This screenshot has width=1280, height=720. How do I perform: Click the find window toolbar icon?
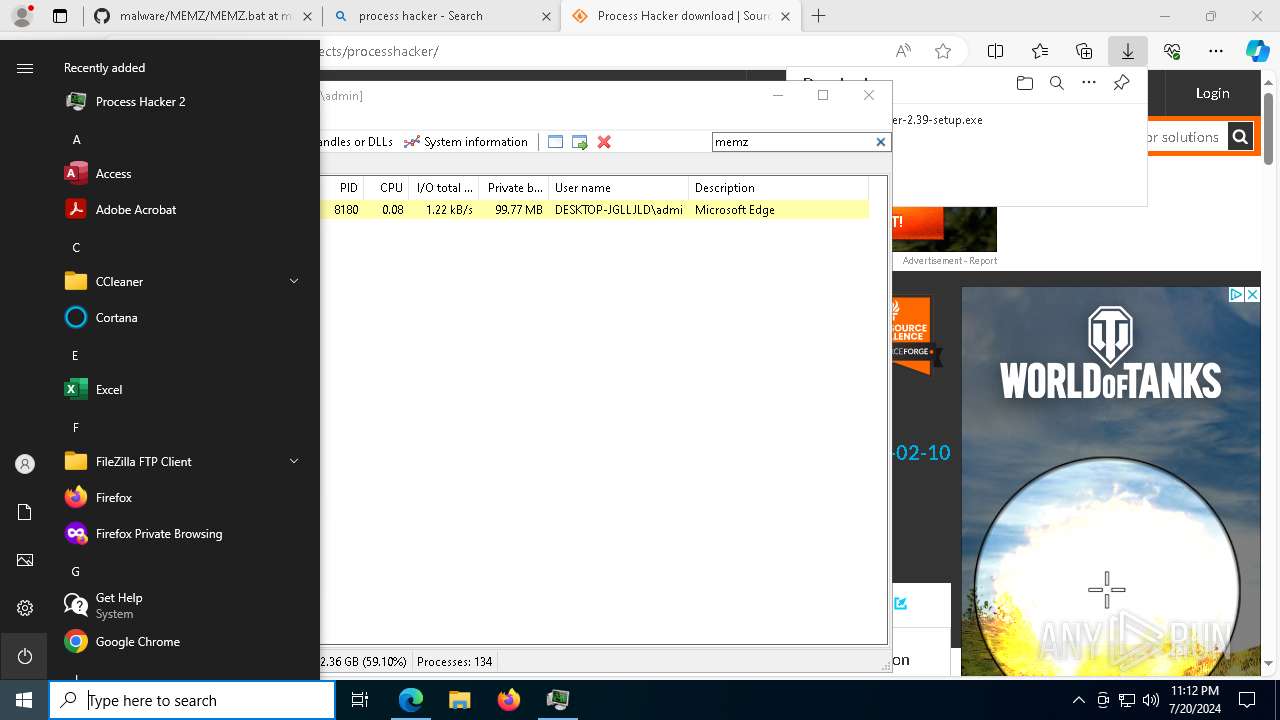tap(555, 142)
